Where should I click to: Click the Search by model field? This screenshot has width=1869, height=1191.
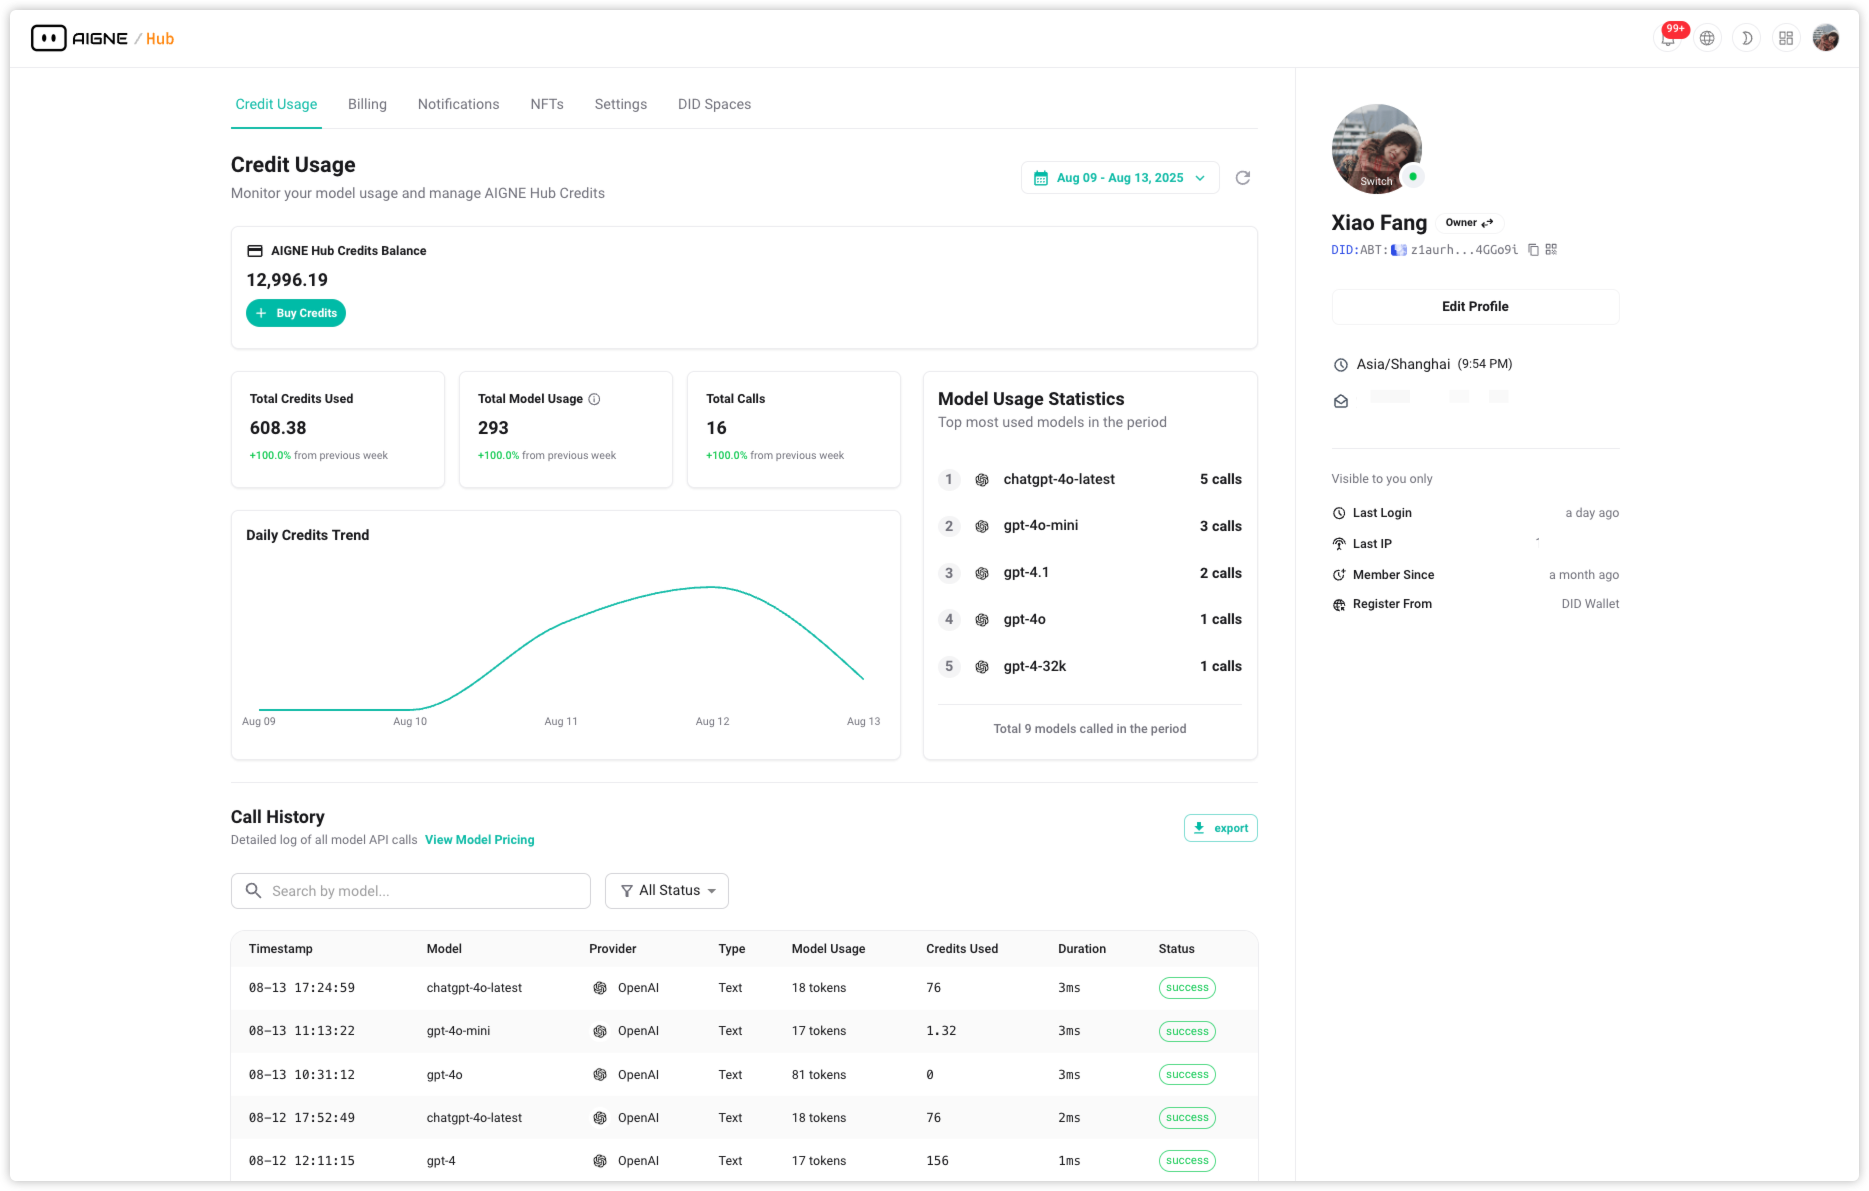411,891
